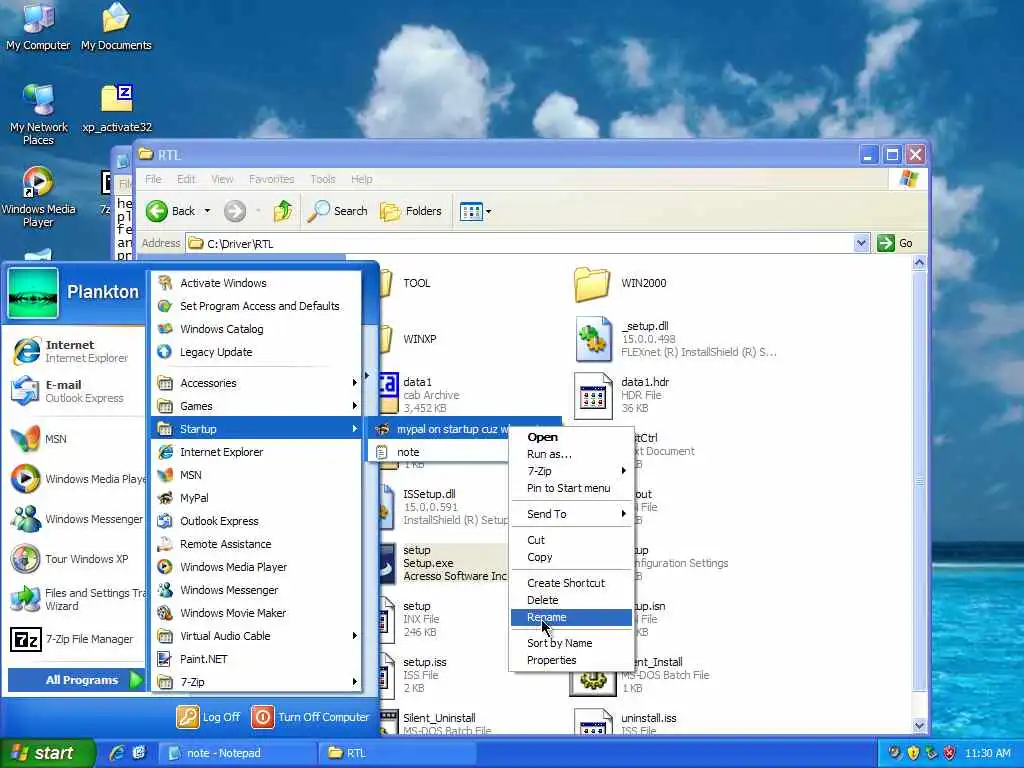This screenshot has width=1024, height=768.
Task: Select Rename in the context menu
Action: point(571,617)
